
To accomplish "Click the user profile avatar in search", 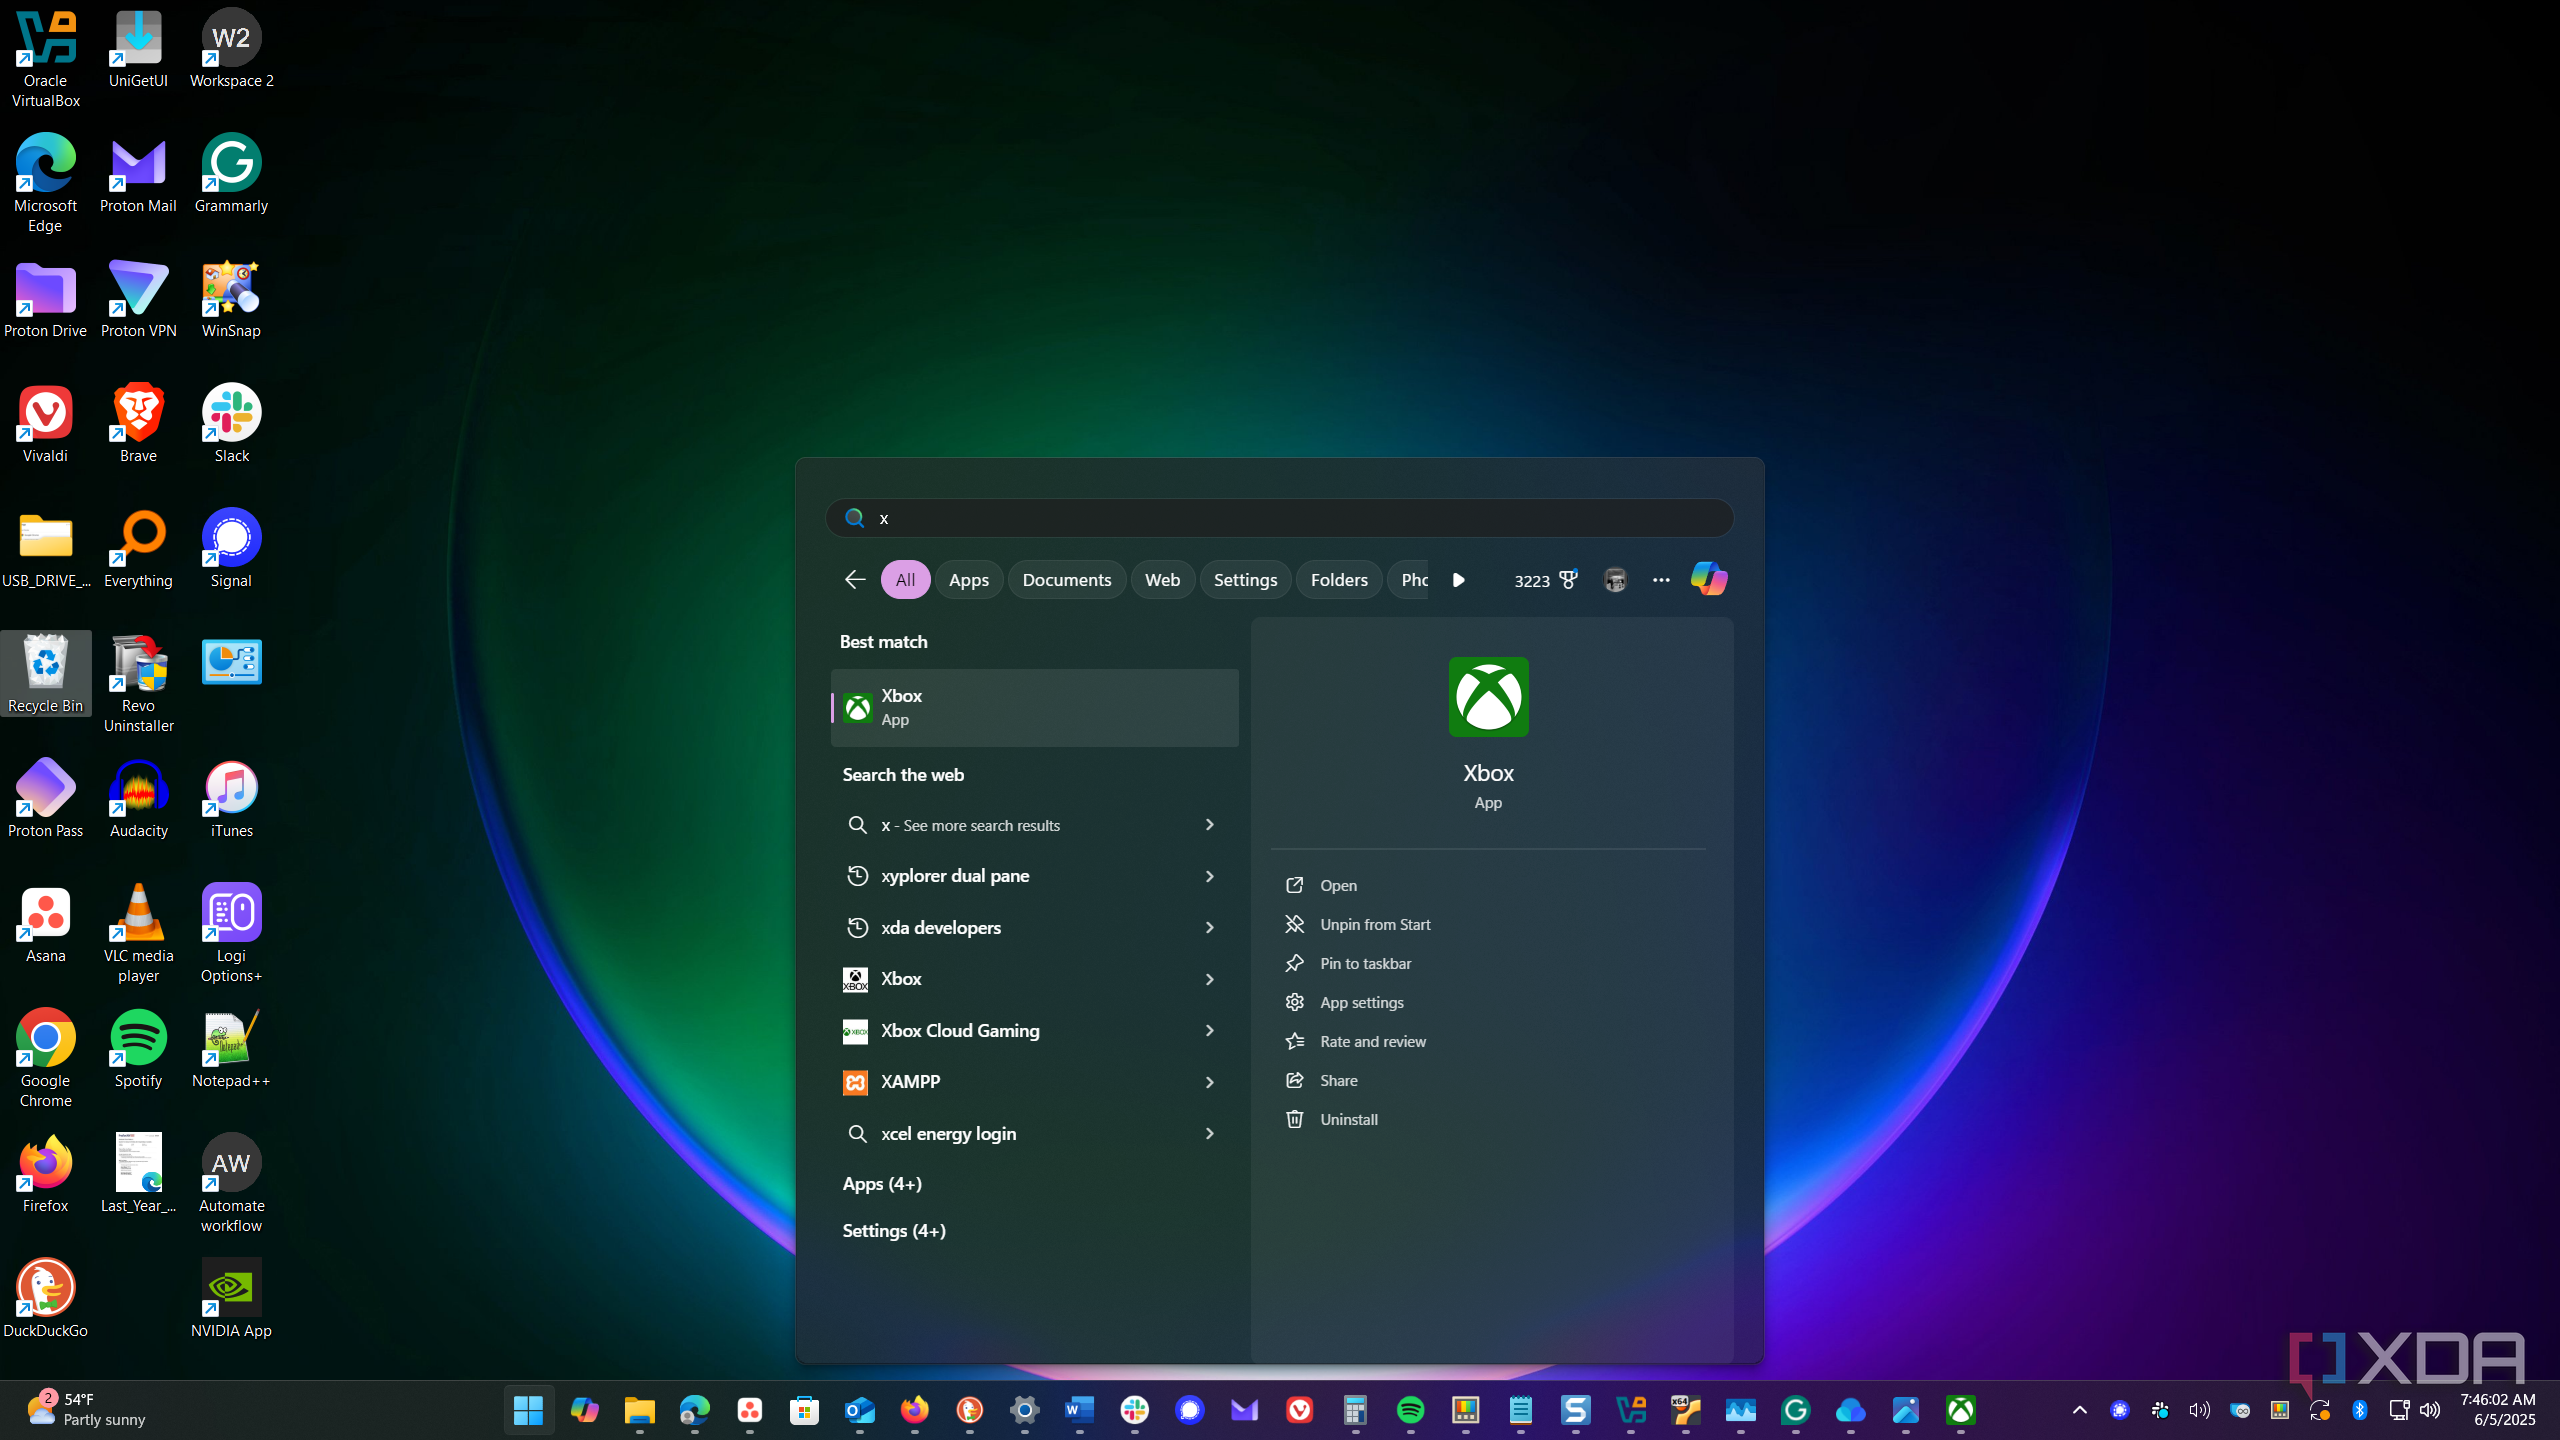I will [x=1615, y=580].
